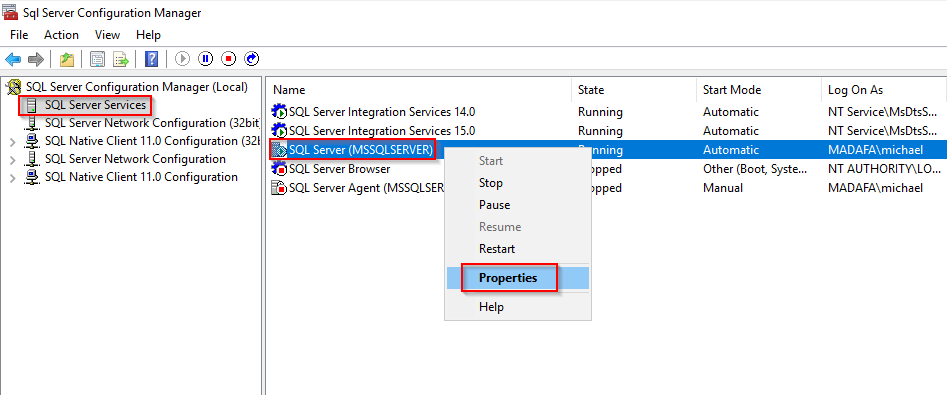Click the Export List toolbar icon
Screen dimensions: 947x395
[x=122, y=59]
